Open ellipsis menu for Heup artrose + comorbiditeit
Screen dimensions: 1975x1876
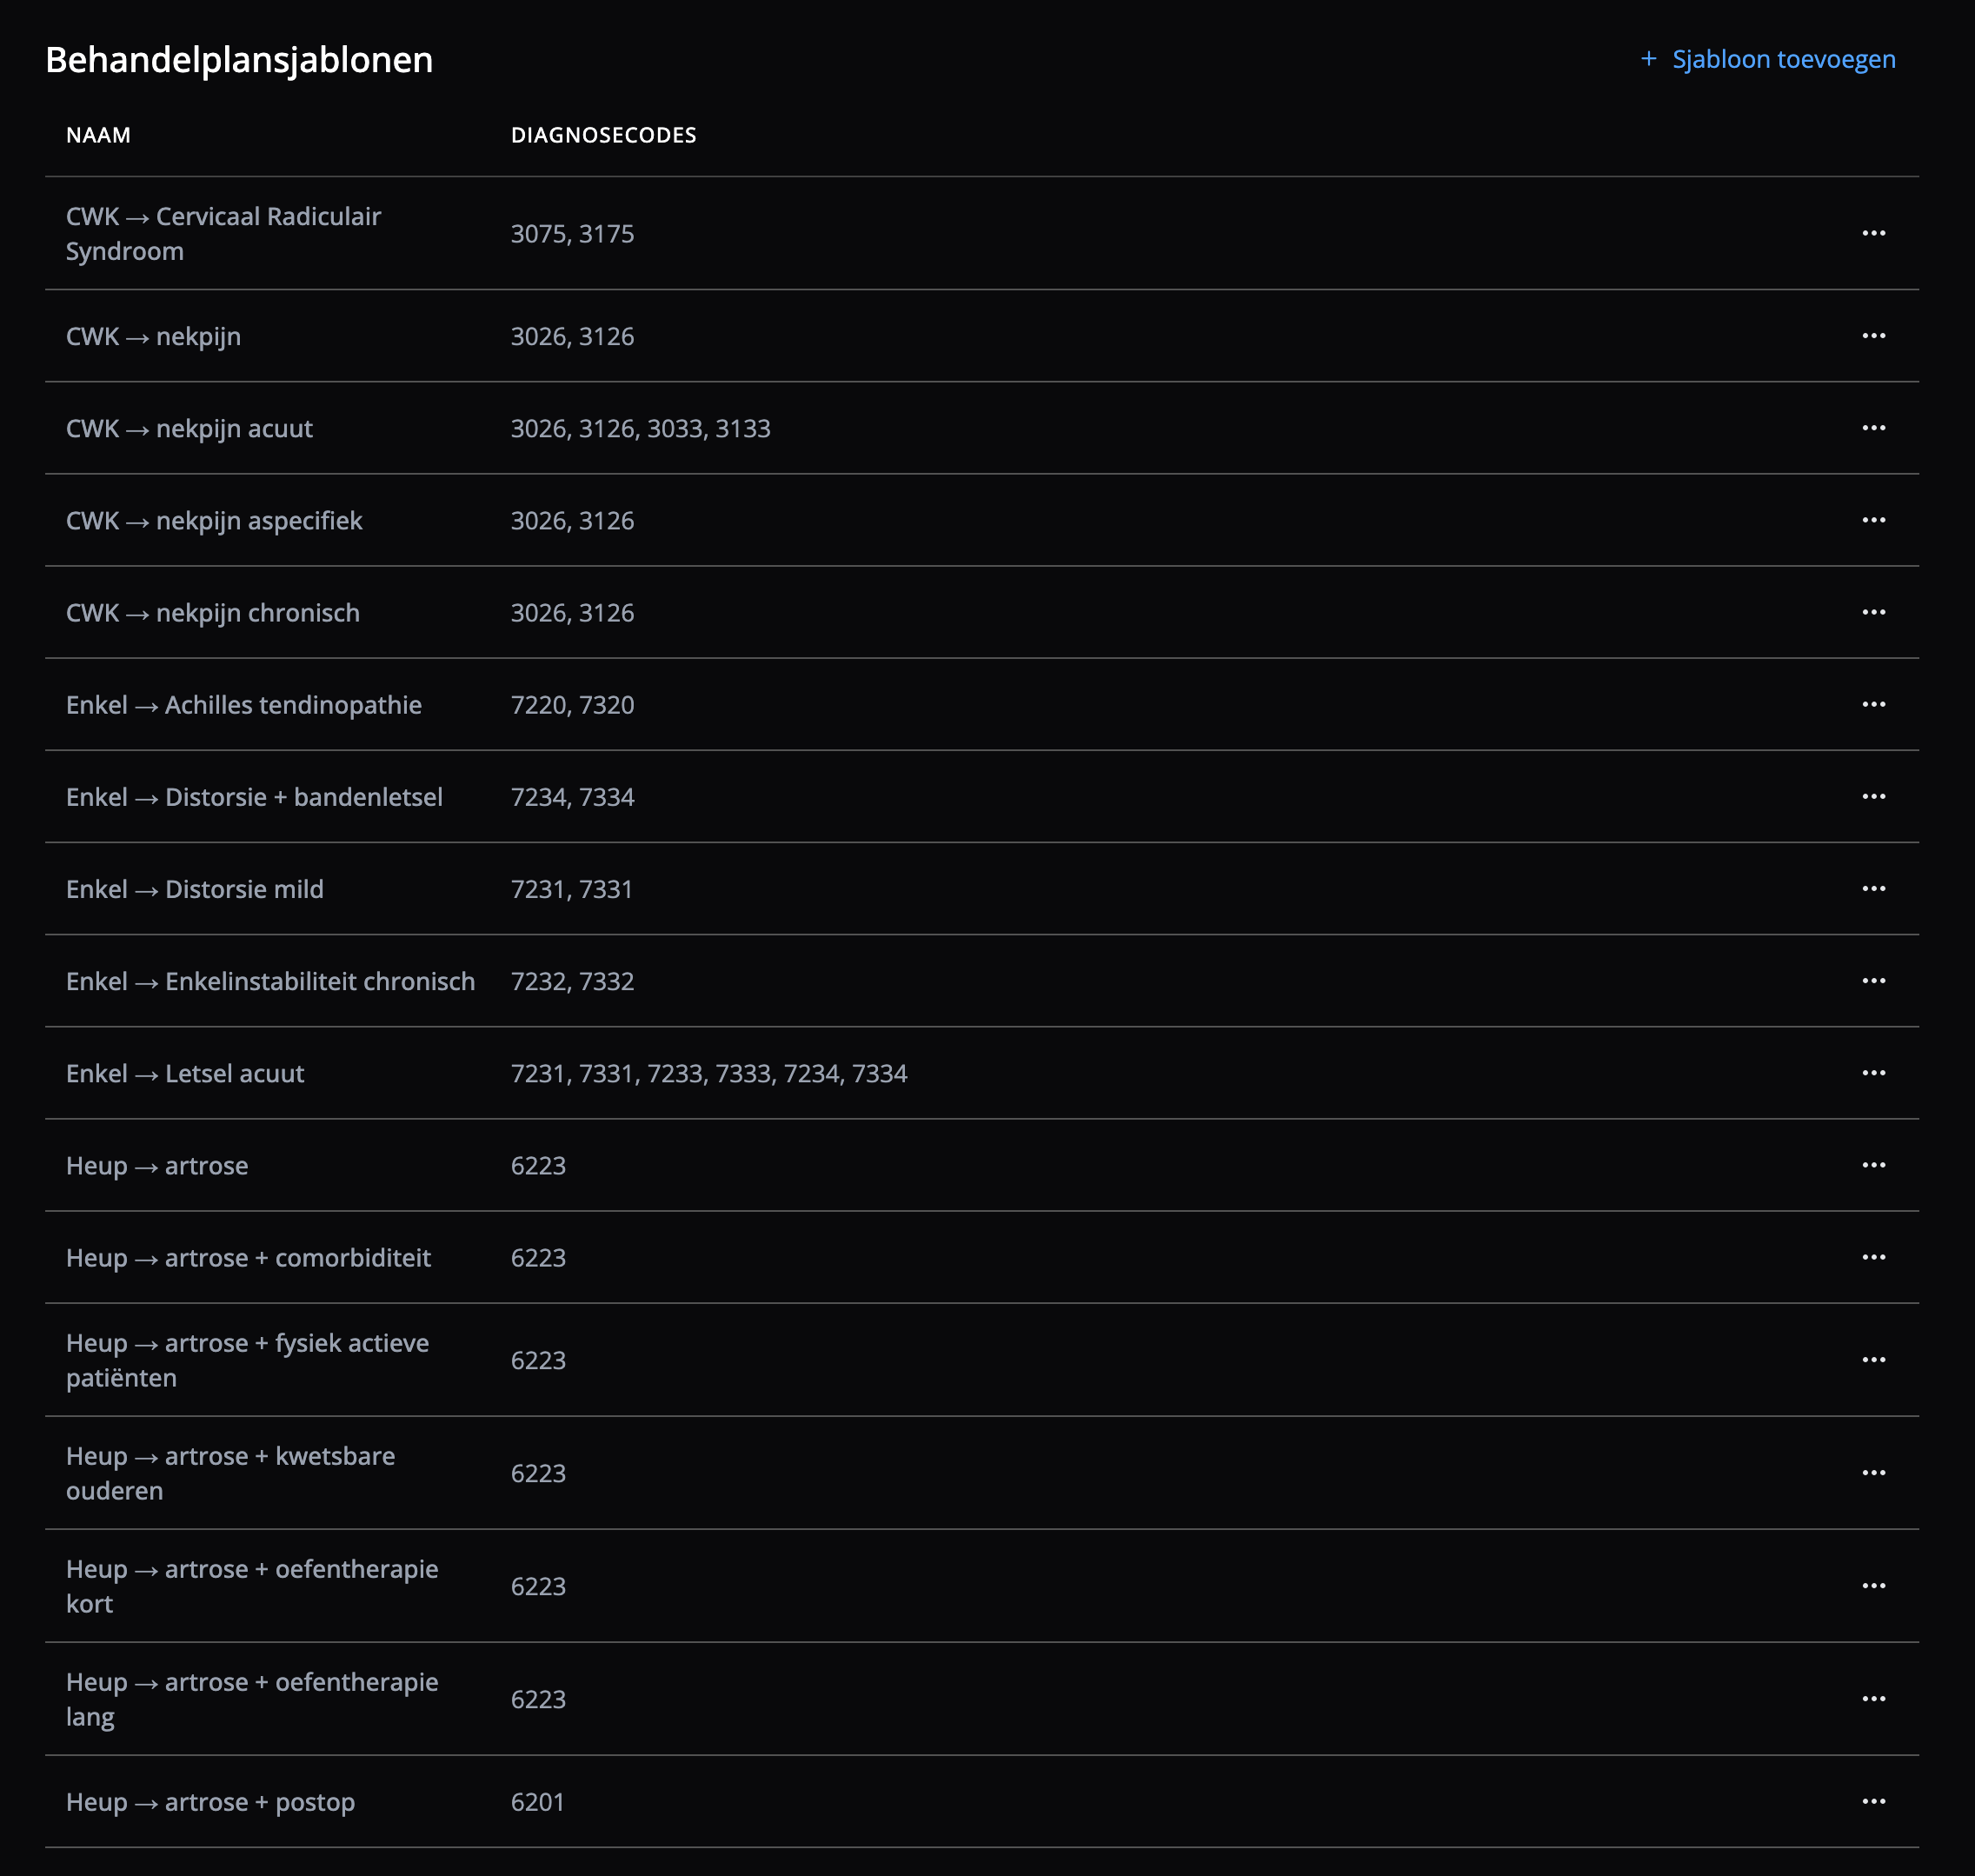click(x=1873, y=1257)
